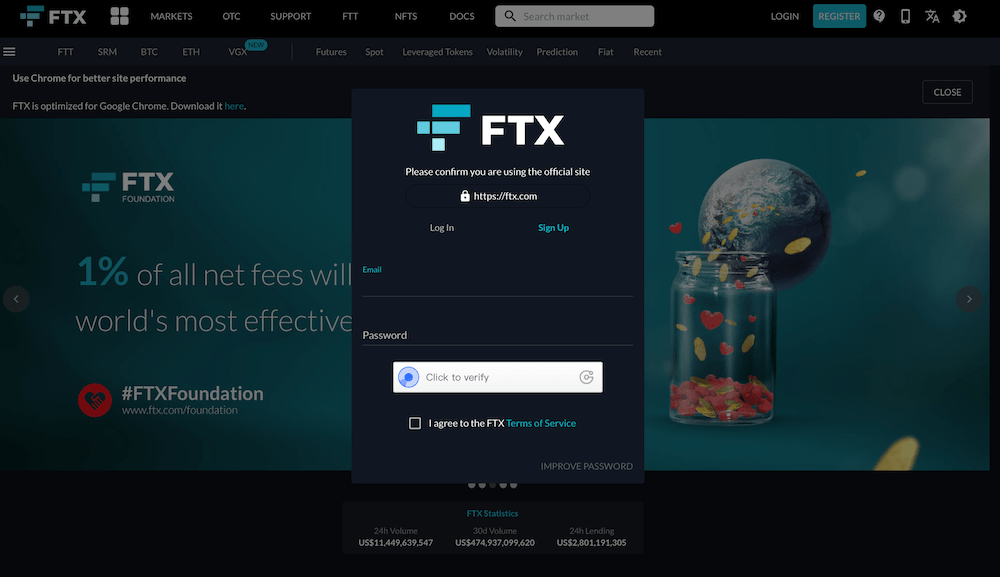Click the CLOSE banner button
The height and width of the screenshot is (577, 1000).
pyautogui.click(x=947, y=92)
